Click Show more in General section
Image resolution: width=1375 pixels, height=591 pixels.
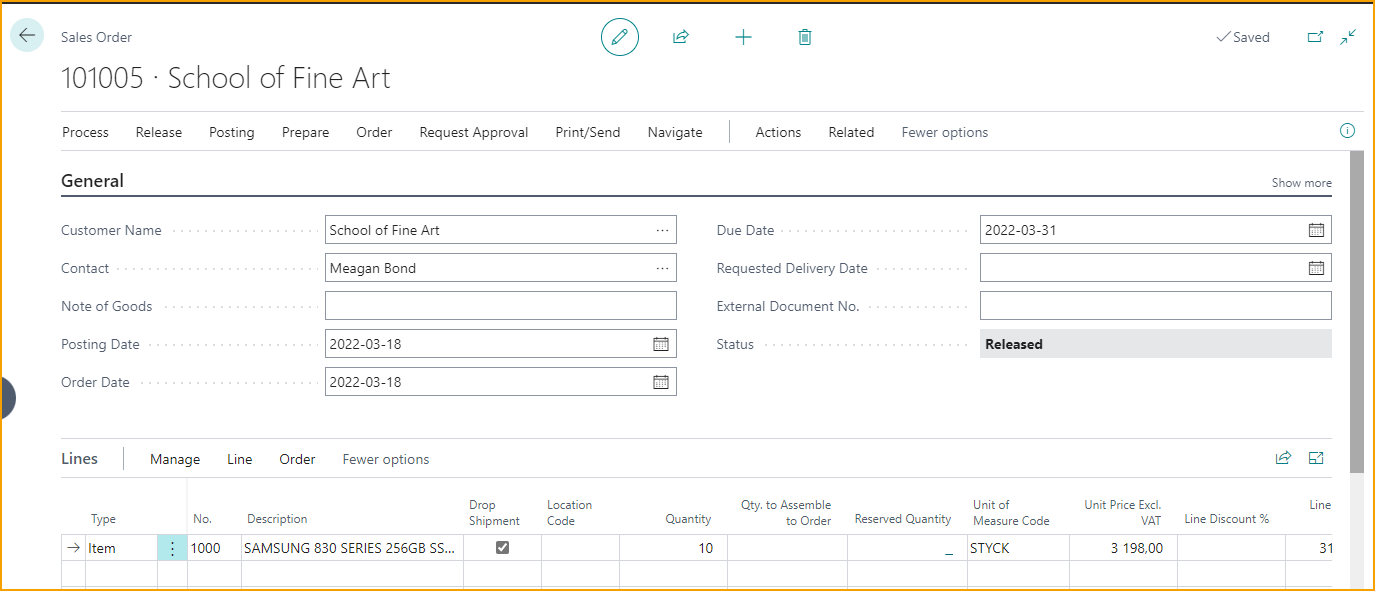click(1301, 183)
